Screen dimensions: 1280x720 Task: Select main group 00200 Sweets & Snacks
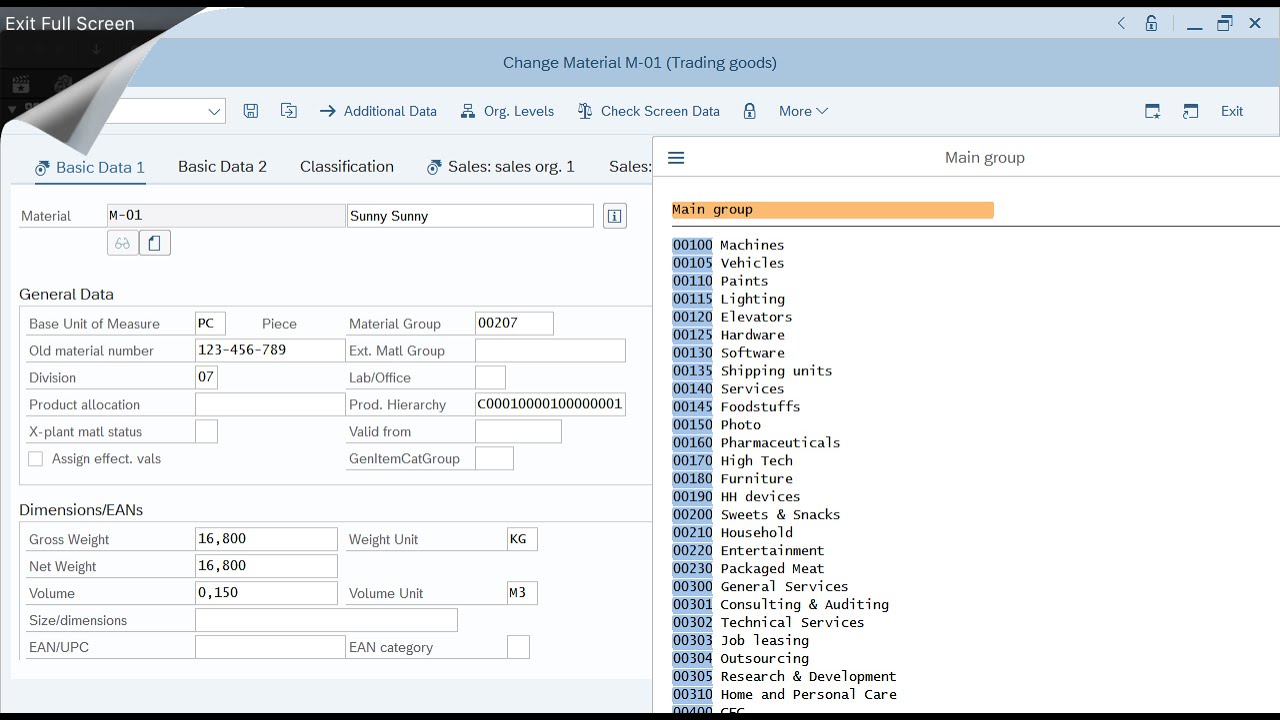(756, 515)
